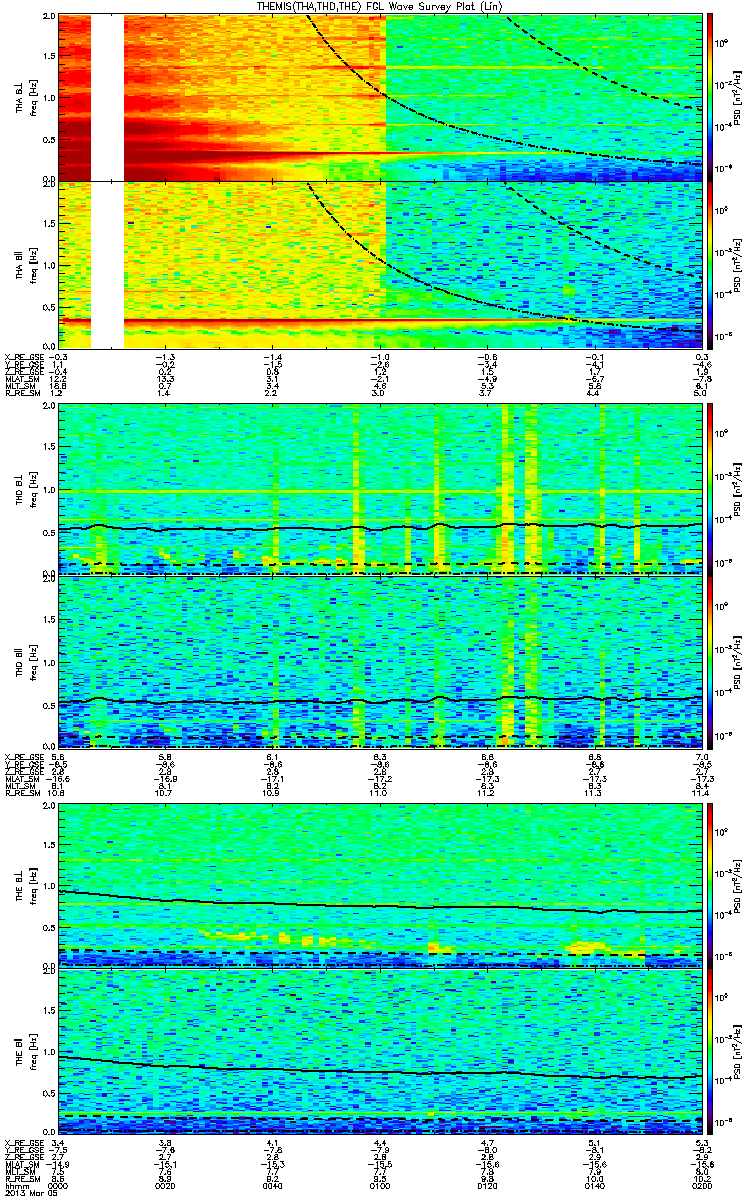The image size is (750, 1200).
Task: Click the '0100' time label on the hhmm axis
Action: click(380, 1185)
